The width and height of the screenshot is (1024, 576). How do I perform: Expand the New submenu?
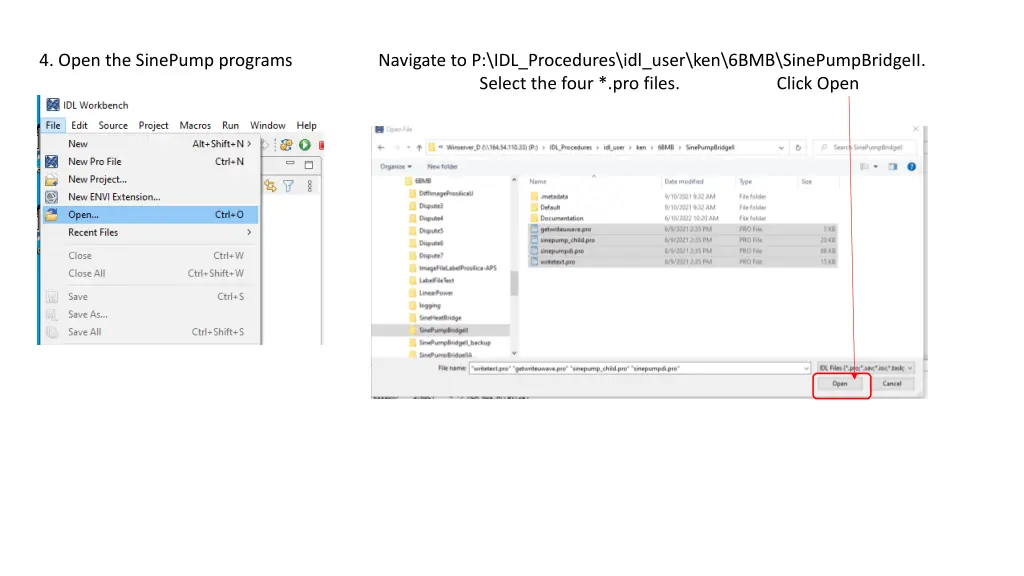150,144
